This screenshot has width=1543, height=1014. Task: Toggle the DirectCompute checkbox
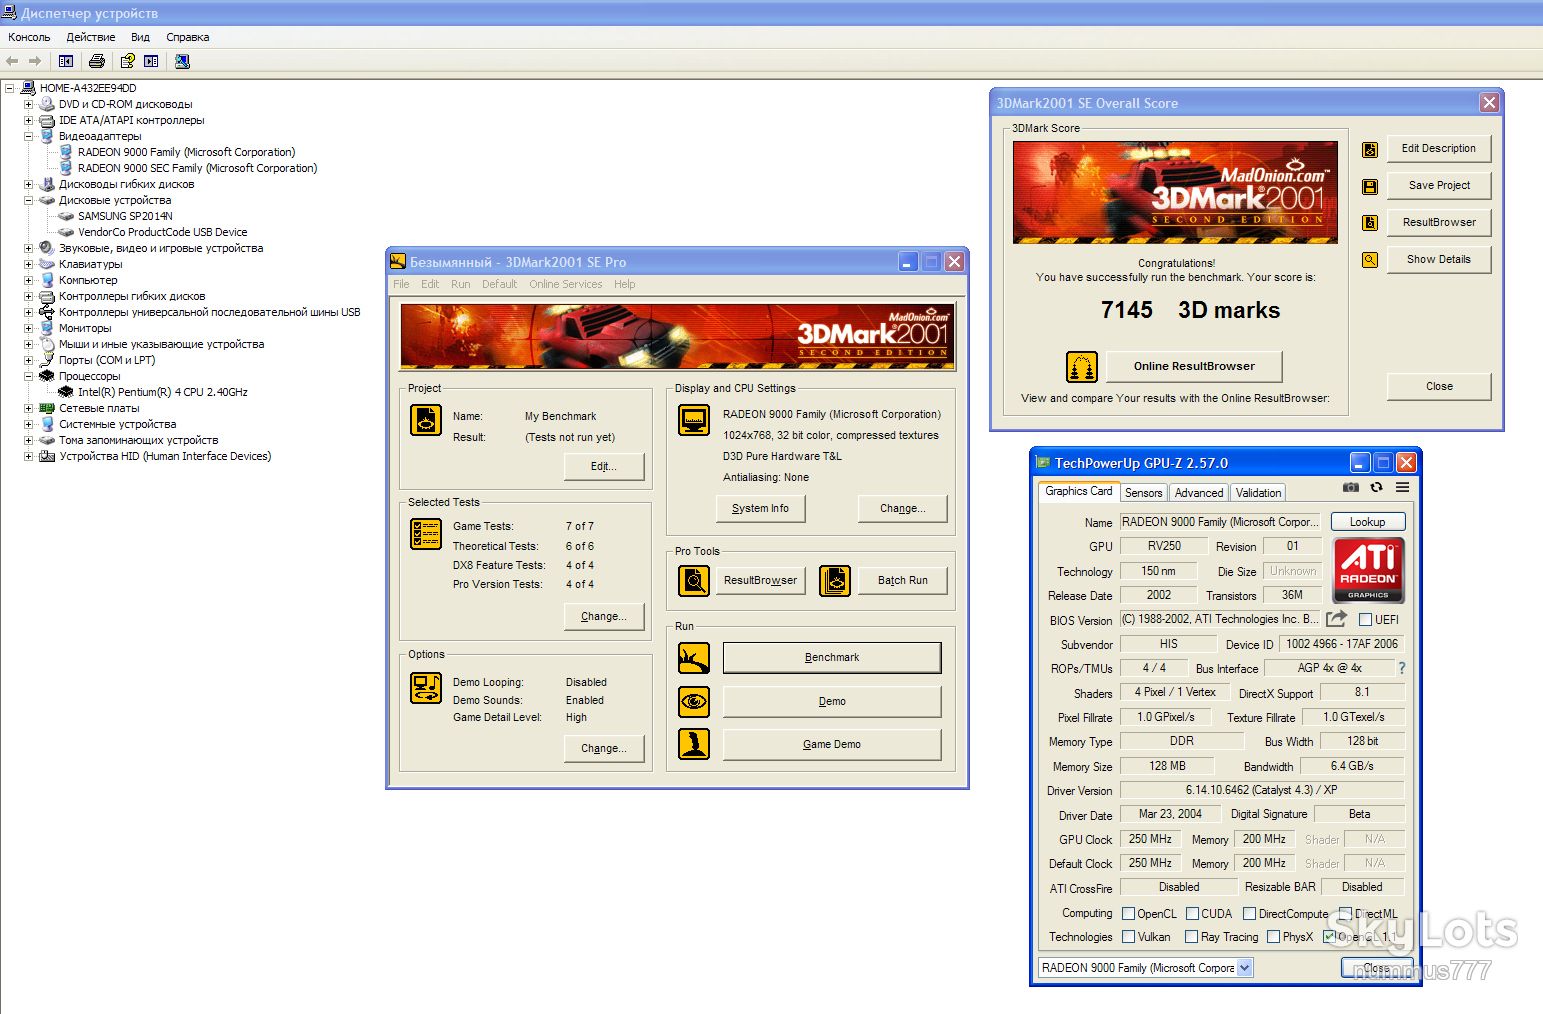pos(1249,914)
